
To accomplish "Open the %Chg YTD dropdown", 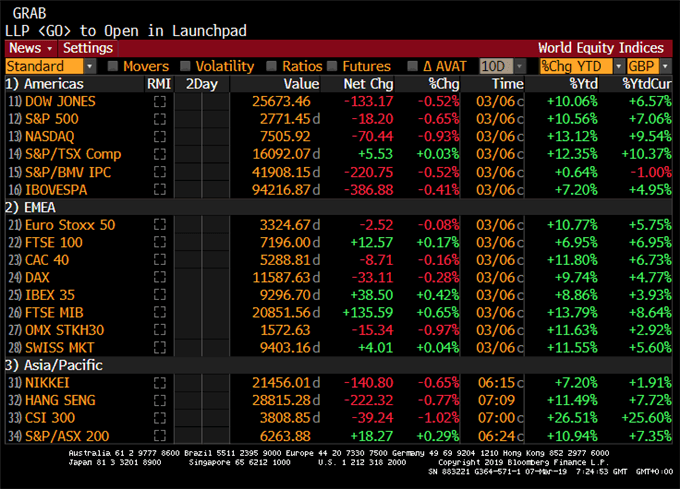I will [581, 66].
